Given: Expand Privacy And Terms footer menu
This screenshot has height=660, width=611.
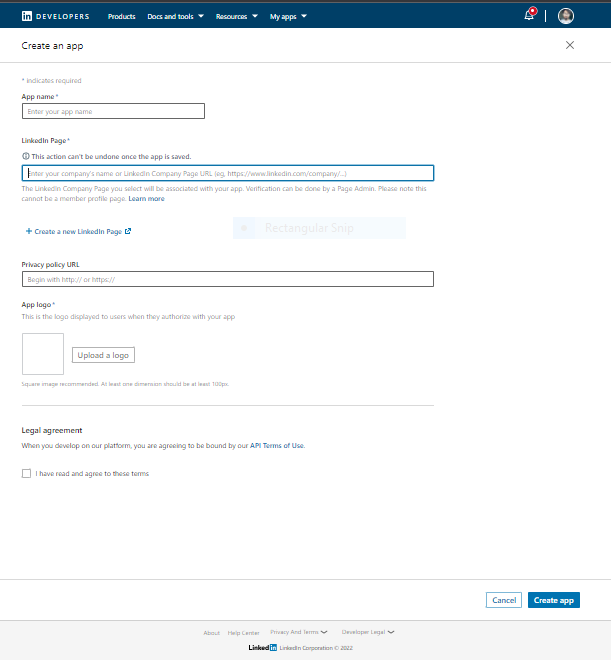Looking at the screenshot, I should pyautogui.click(x=299, y=632).
